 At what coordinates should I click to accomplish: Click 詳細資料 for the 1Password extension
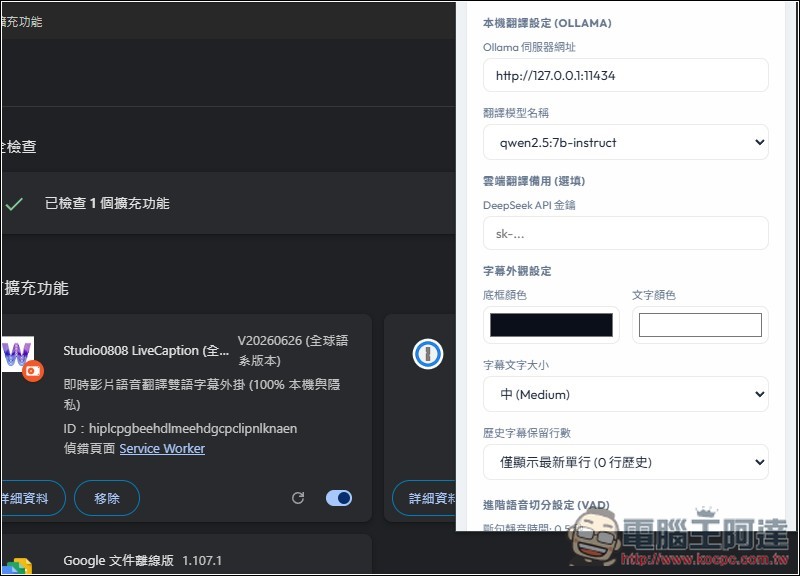[x=424, y=498]
